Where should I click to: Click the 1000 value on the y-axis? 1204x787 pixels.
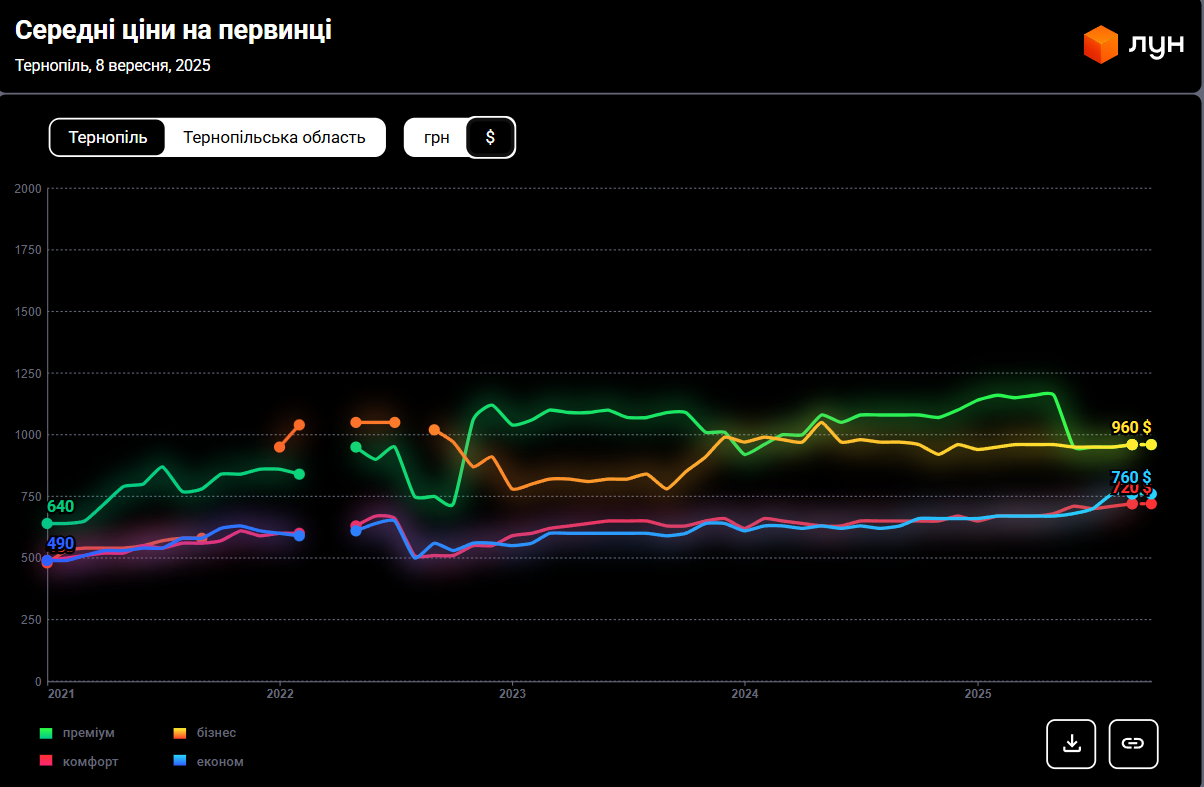29,435
